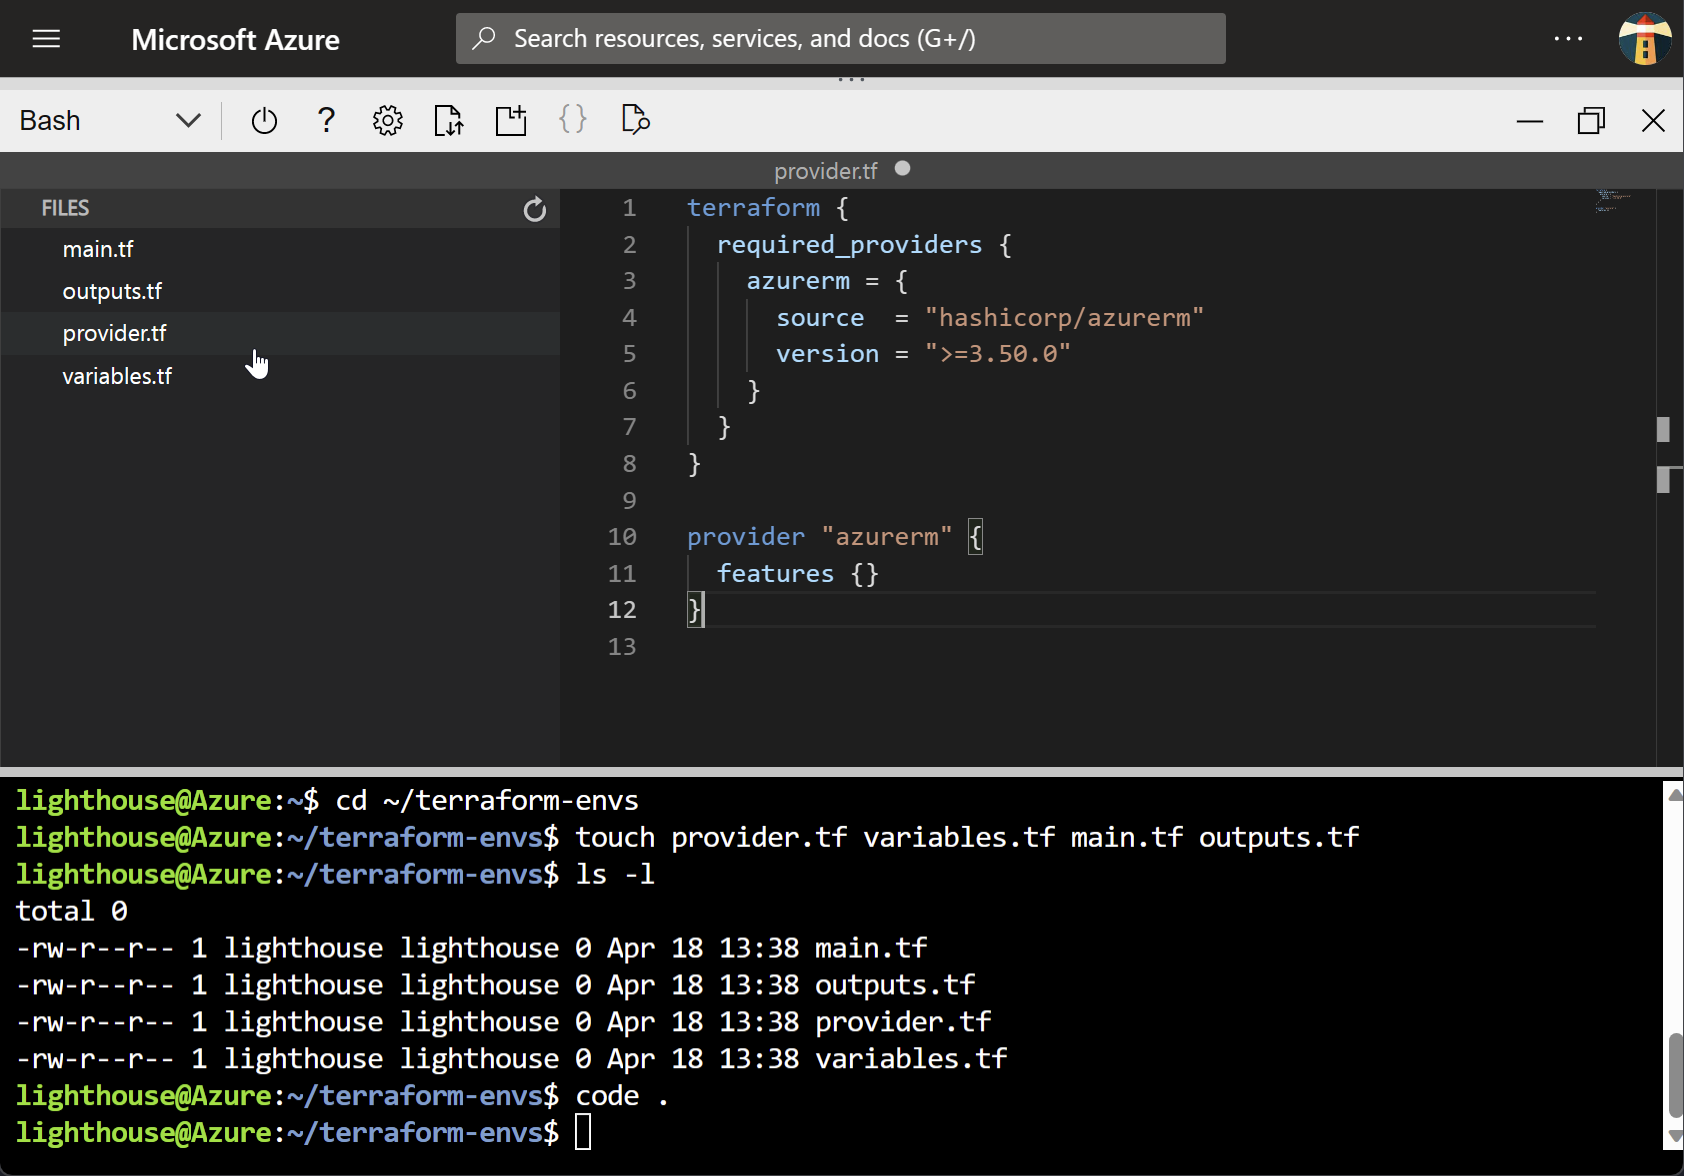Open the ellipsis more options menu in header
This screenshot has height=1176, width=1684.
(1568, 39)
